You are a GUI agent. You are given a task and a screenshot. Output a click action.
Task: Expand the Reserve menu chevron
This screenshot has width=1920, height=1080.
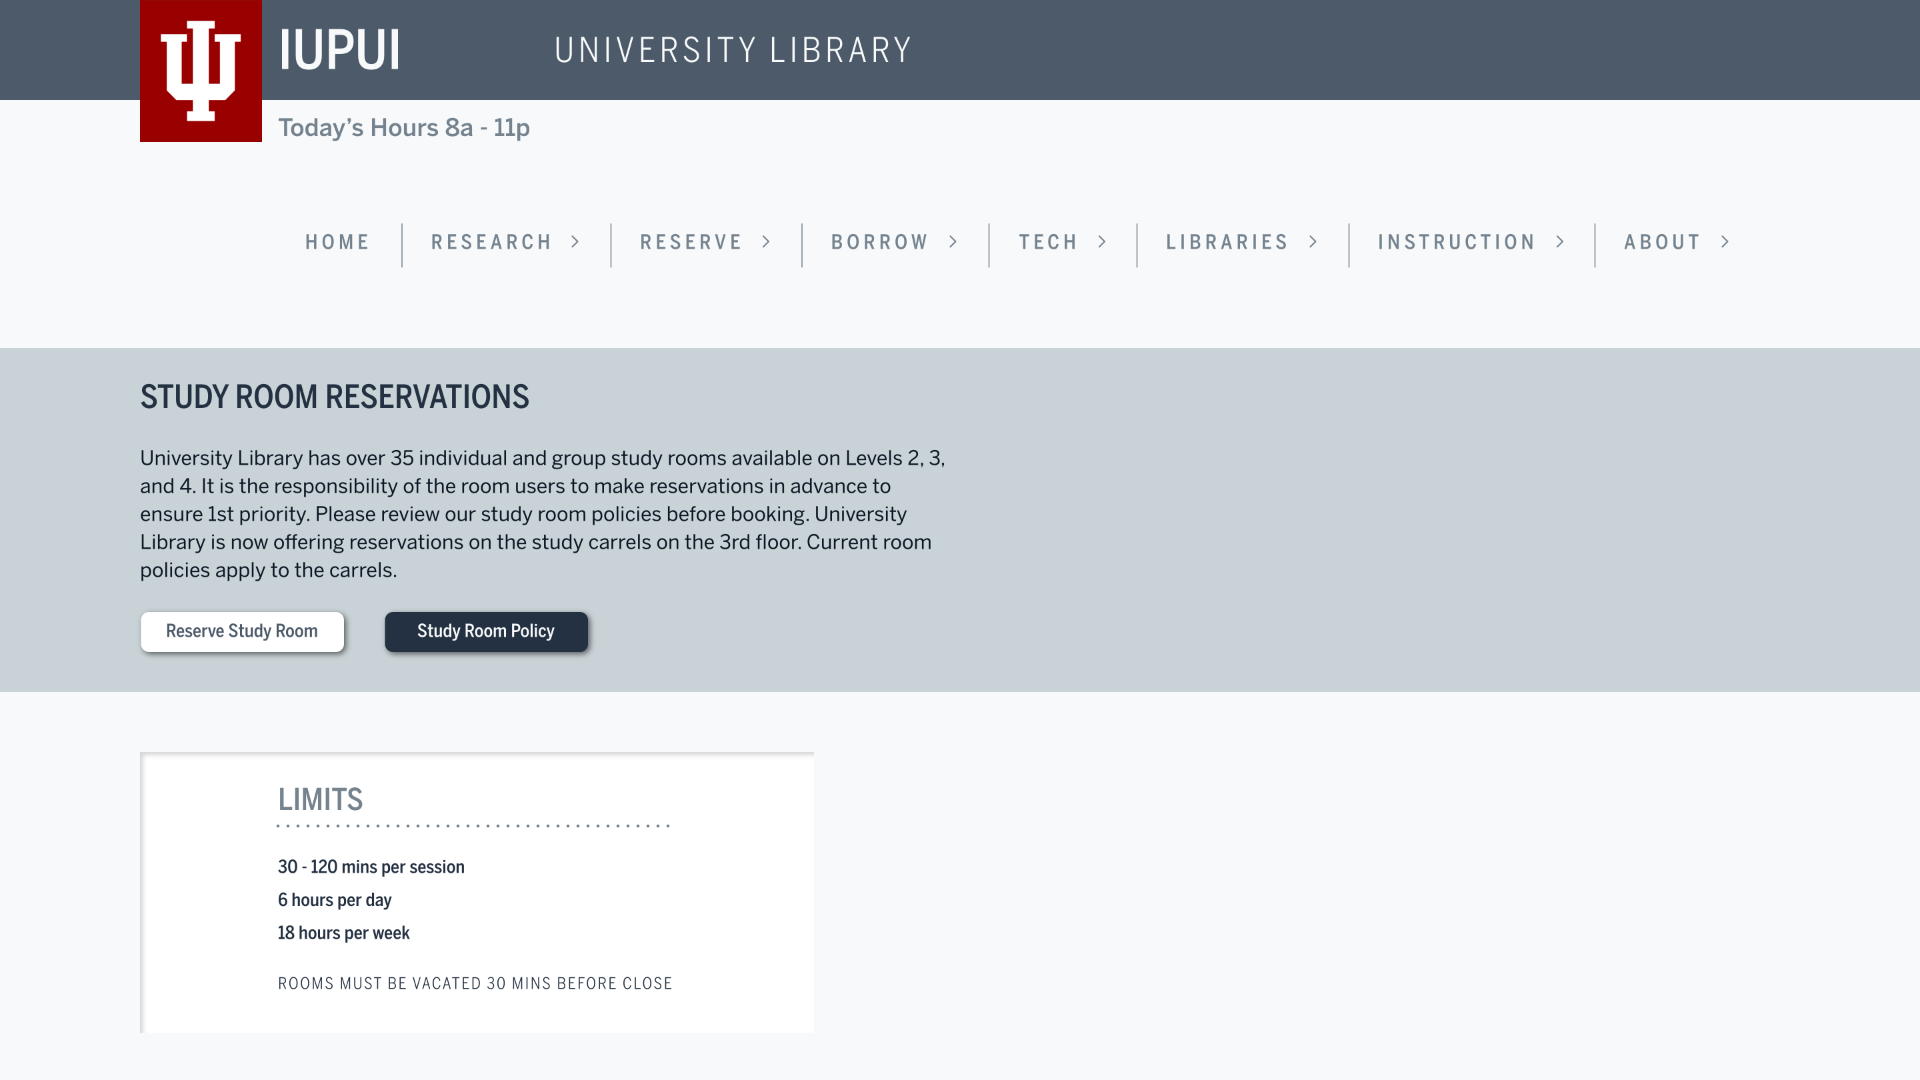tap(767, 242)
